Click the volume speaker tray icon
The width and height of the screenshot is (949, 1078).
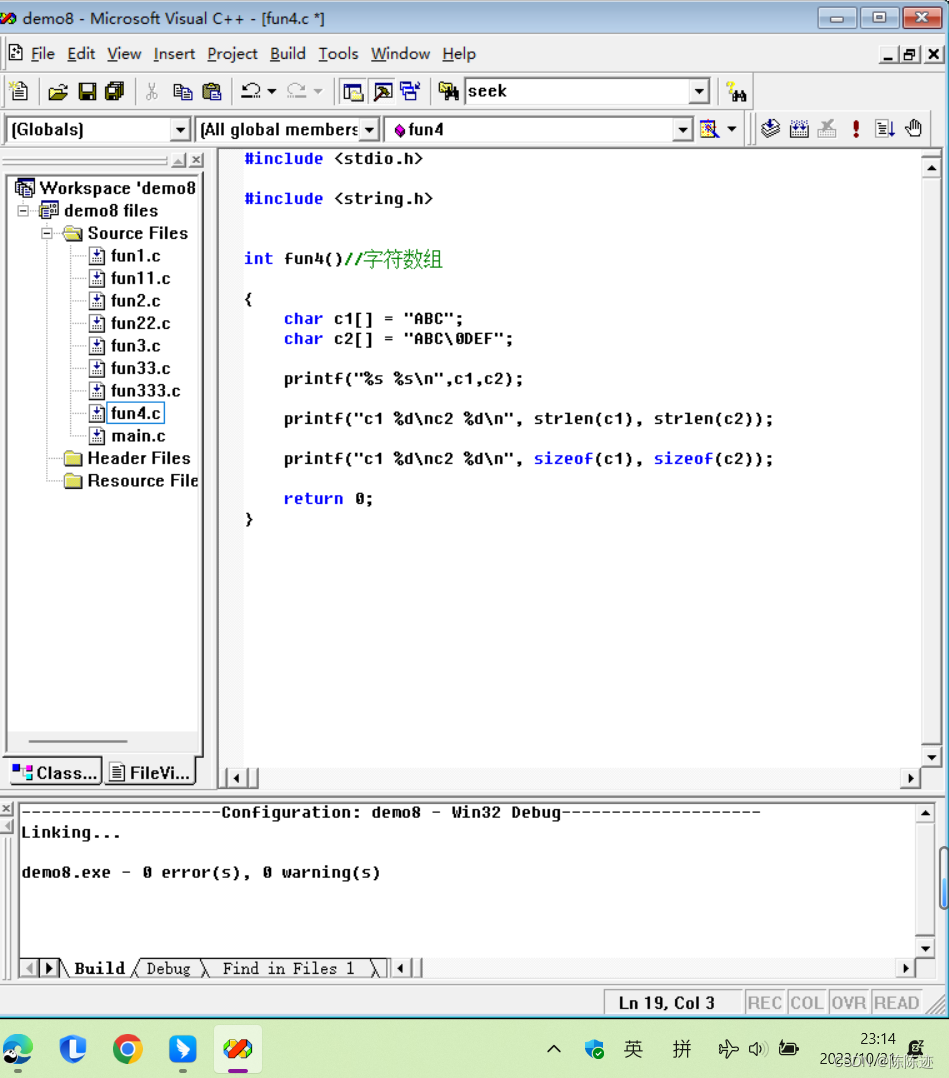[758, 1048]
